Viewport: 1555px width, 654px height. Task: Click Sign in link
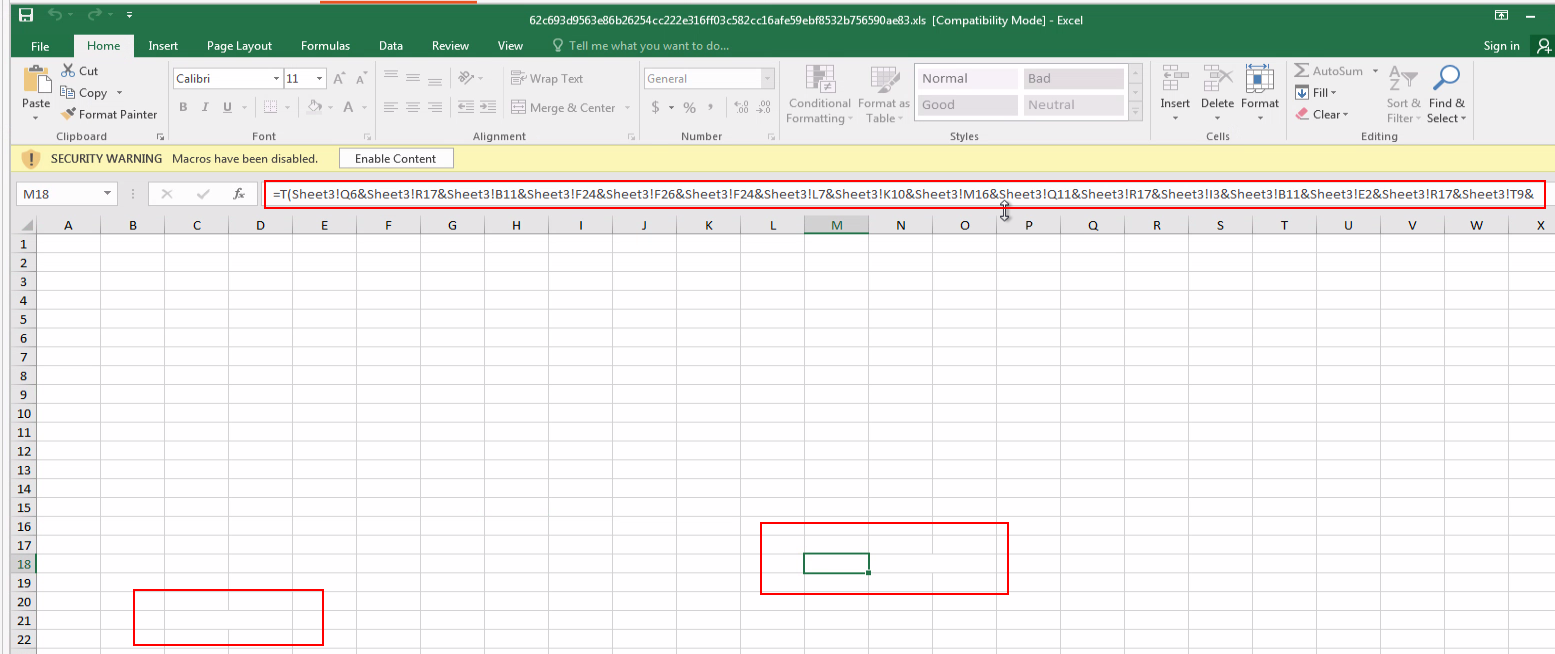[x=1501, y=46]
